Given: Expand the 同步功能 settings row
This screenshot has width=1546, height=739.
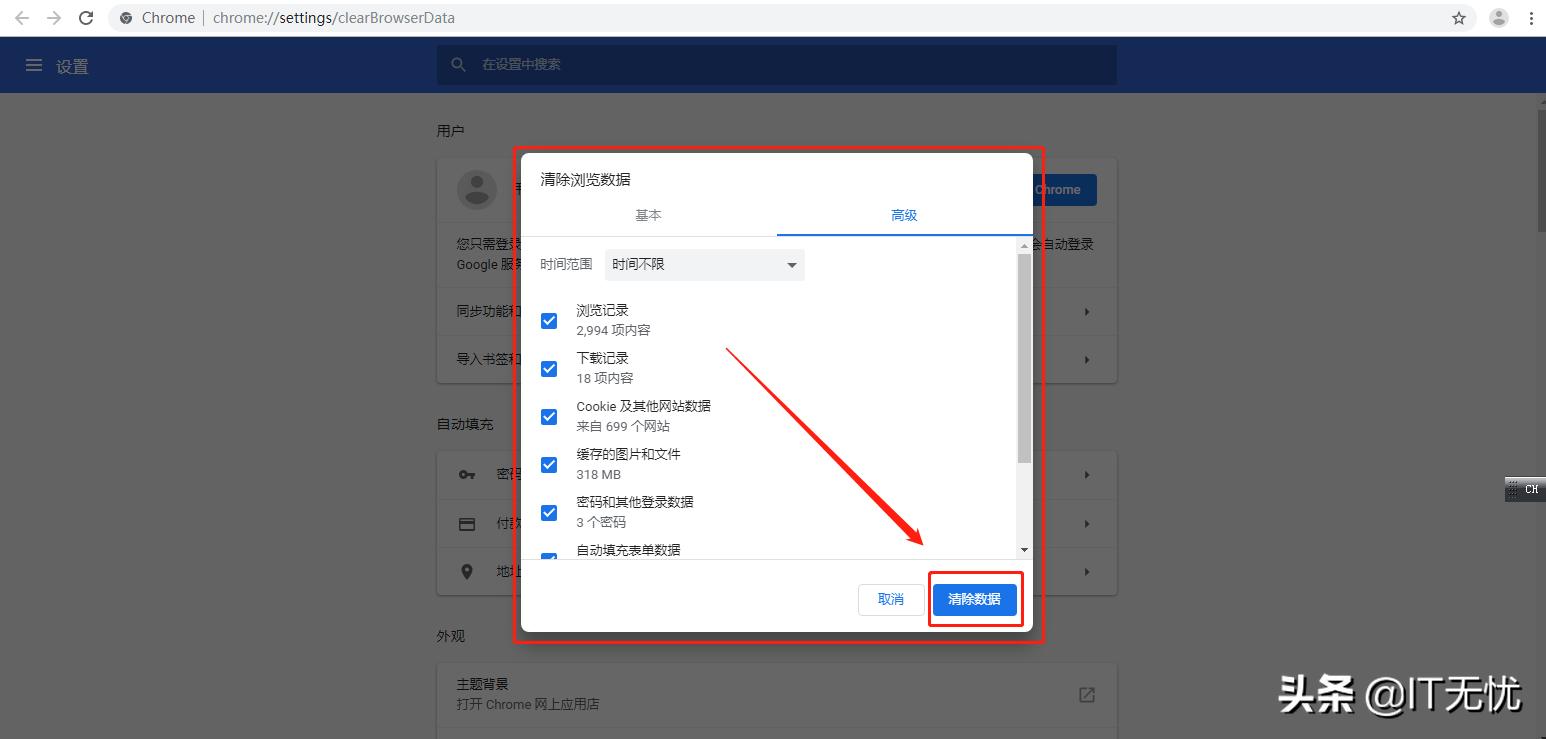Looking at the screenshot, I should (x=1087, y=311).
